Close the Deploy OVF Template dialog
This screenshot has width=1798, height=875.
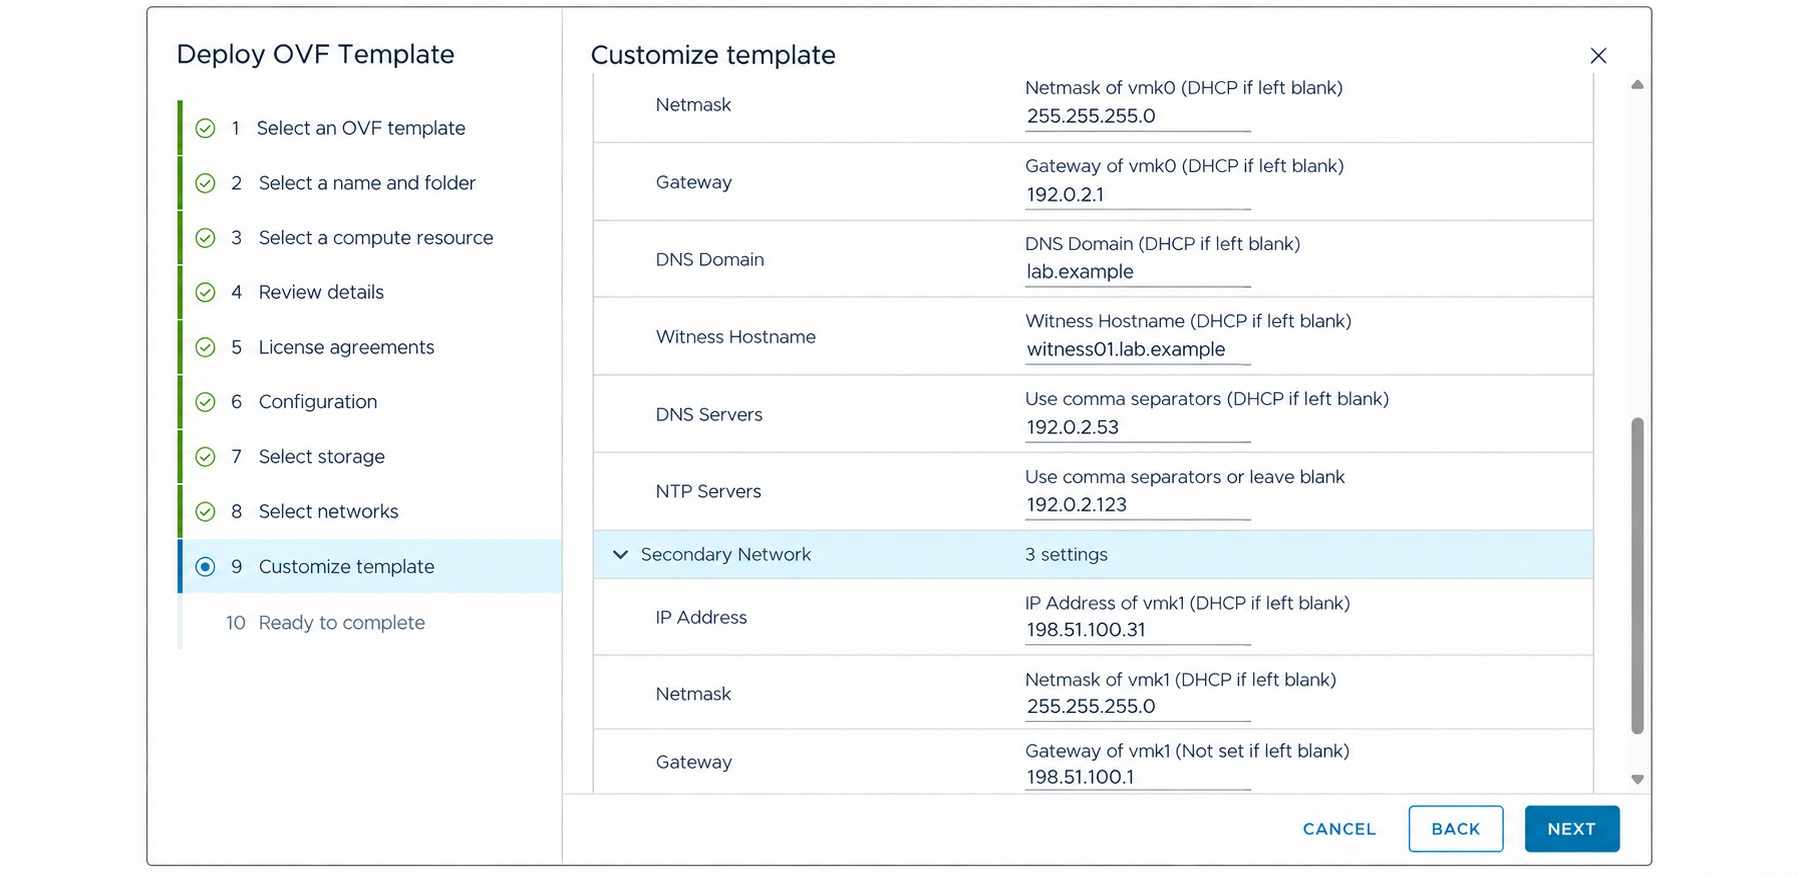1598,56
